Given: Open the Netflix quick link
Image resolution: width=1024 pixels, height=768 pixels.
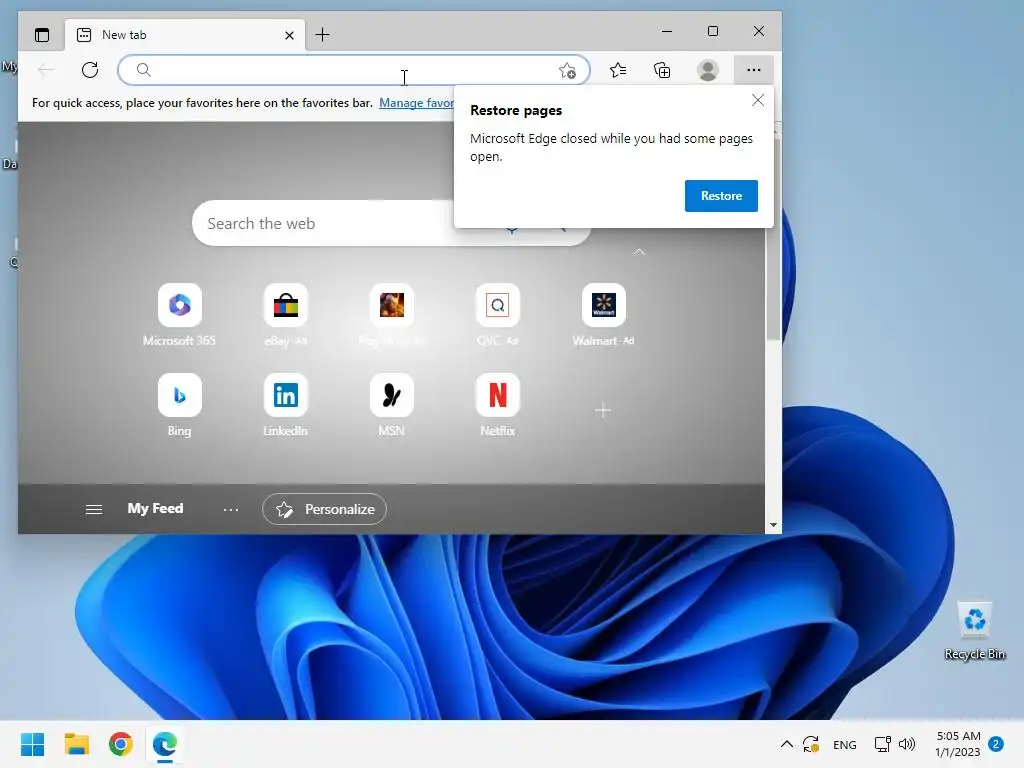Looking at the screenshot, I should pos(498,405).
